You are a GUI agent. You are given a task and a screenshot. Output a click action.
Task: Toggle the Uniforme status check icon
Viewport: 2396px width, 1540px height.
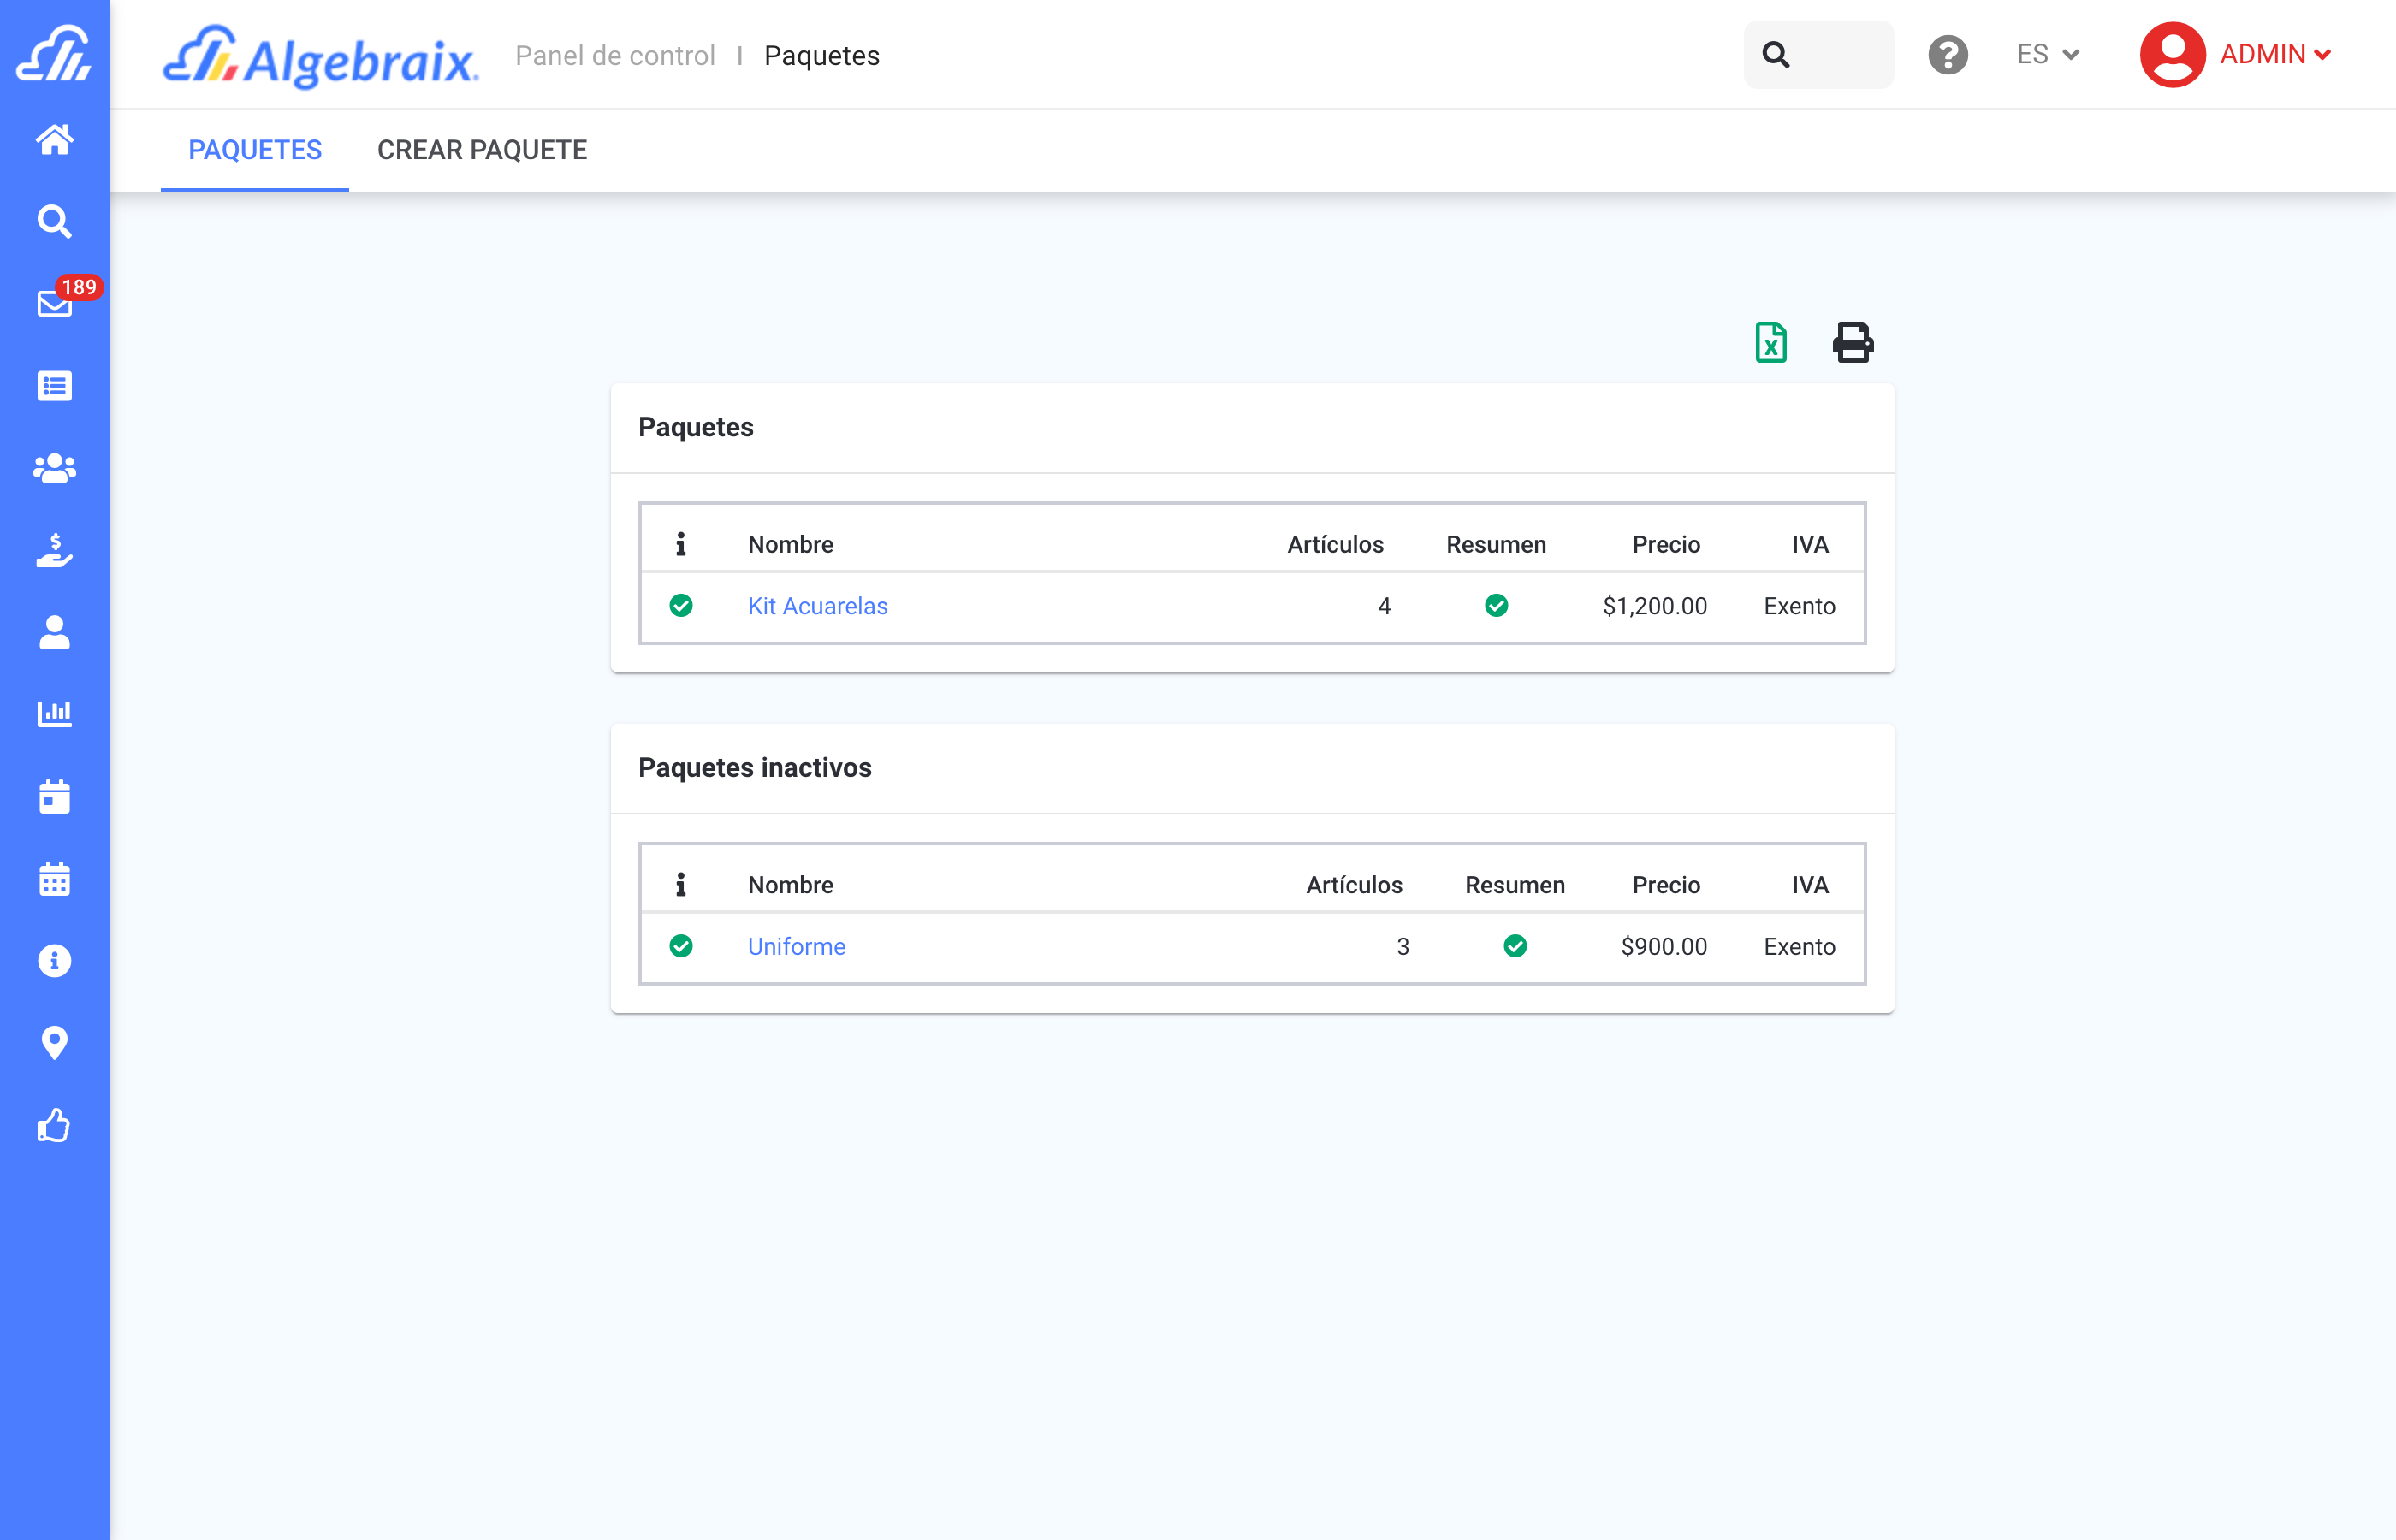point(681,946)
